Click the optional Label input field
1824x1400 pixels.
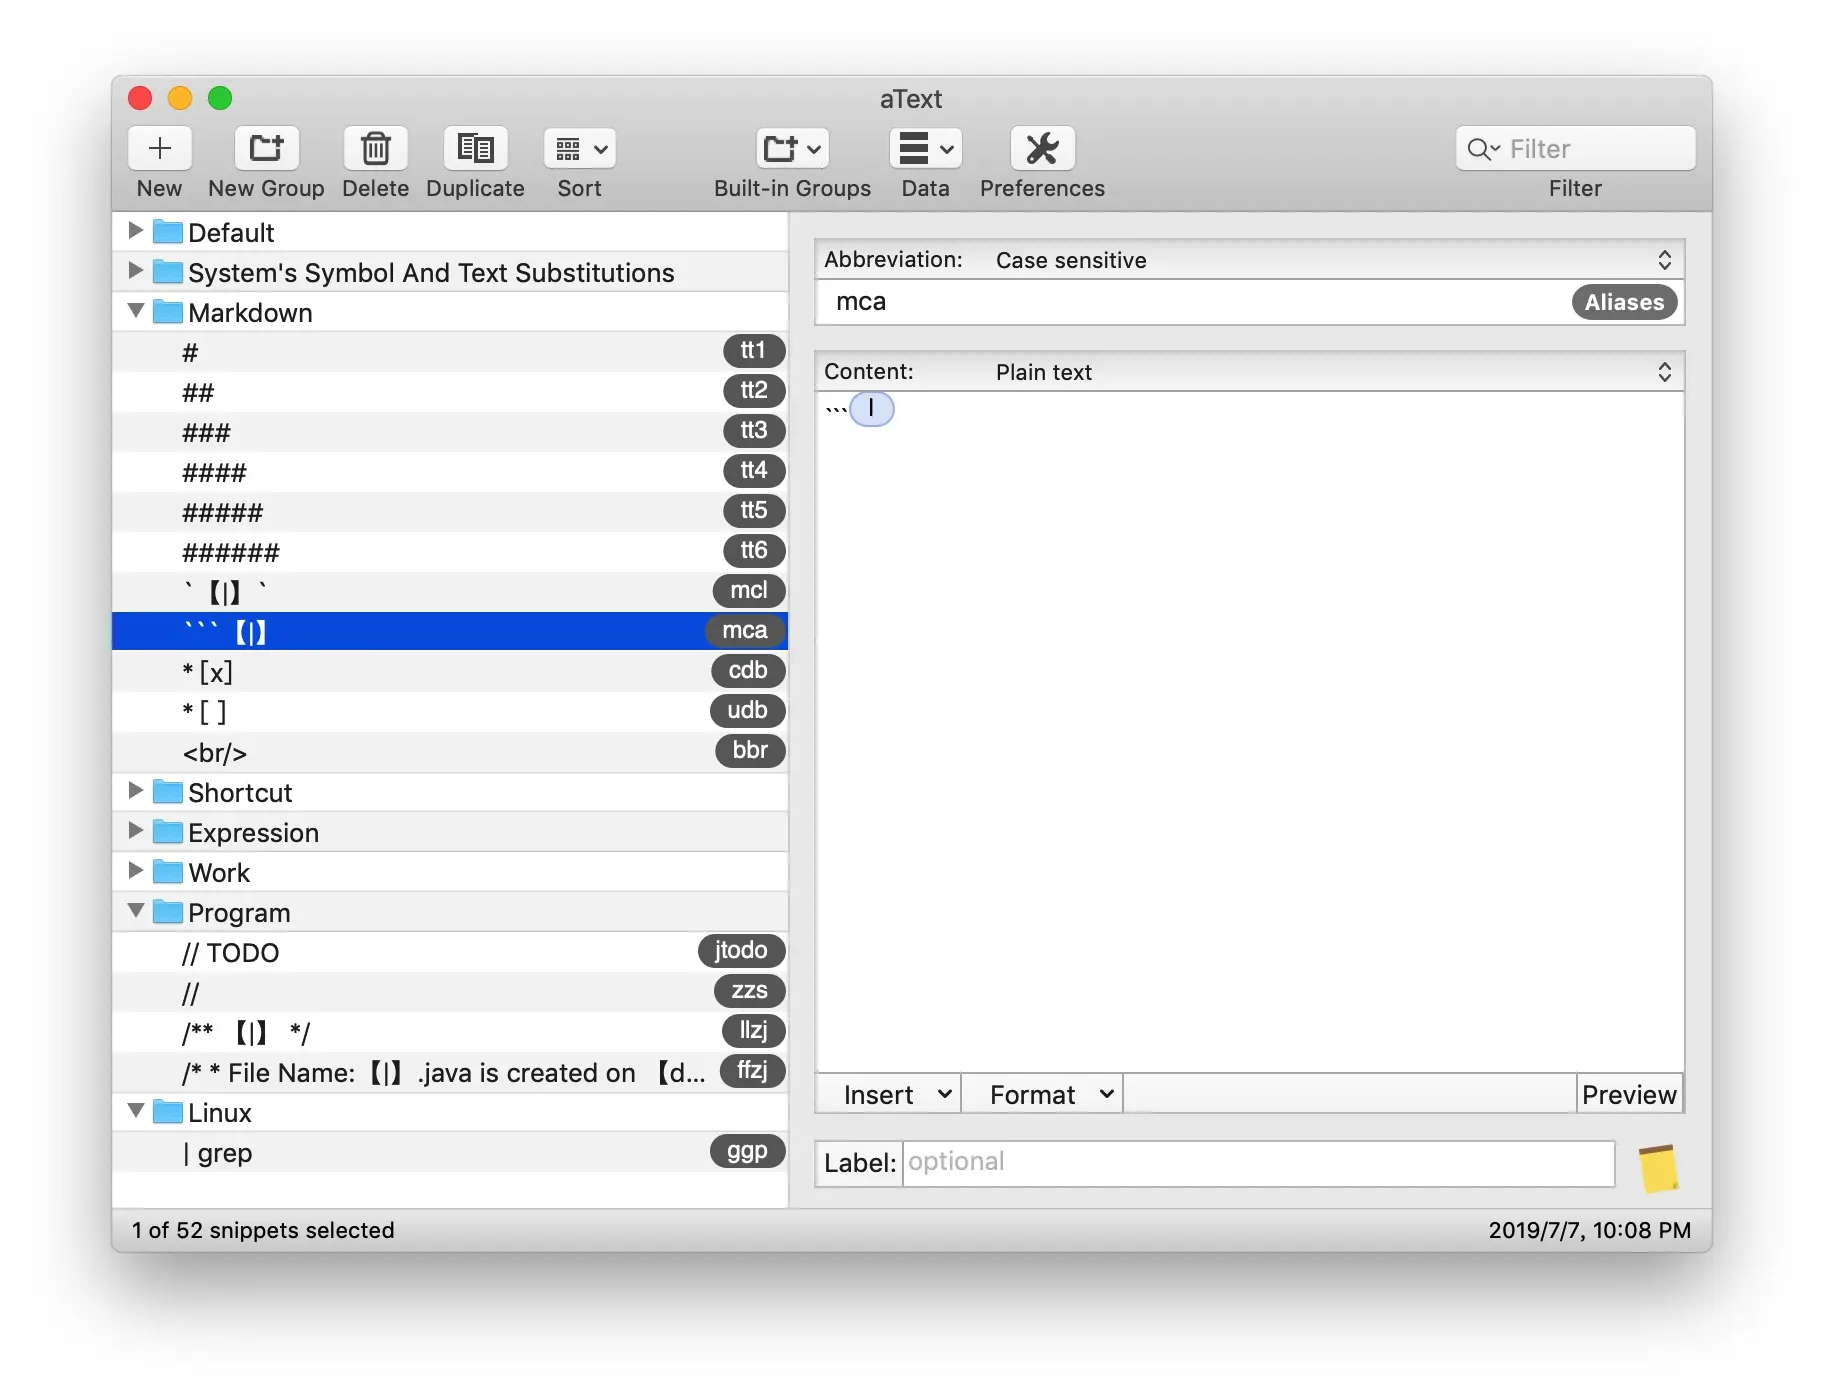1258,1163
